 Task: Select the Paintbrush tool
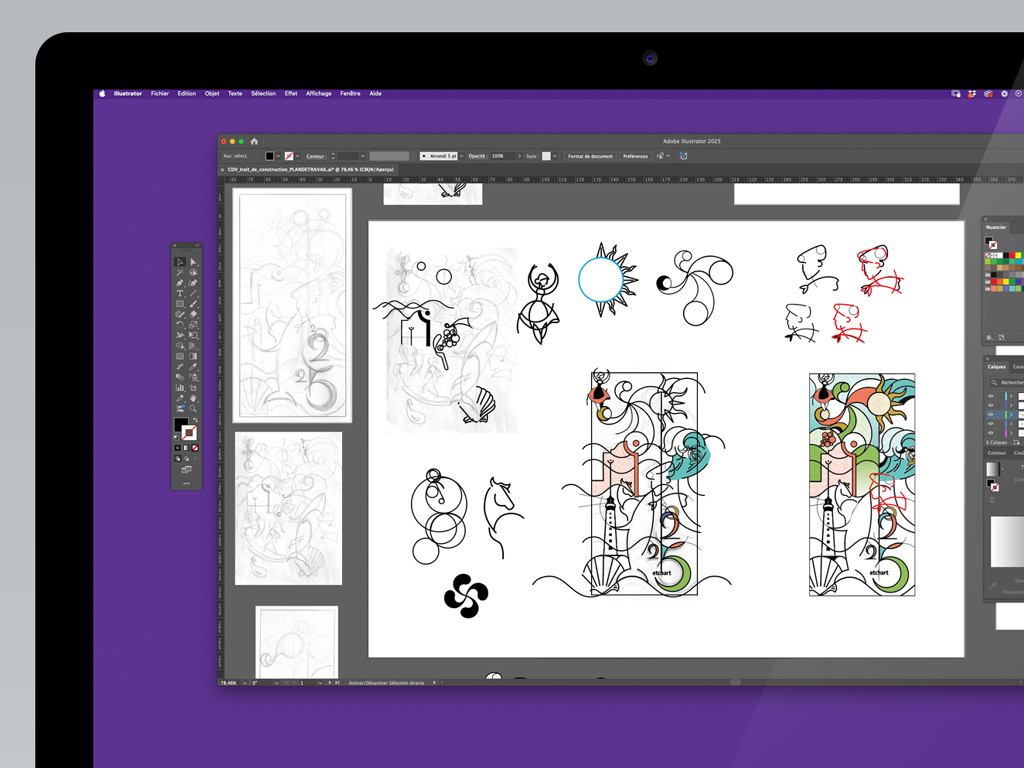(193, 304)
